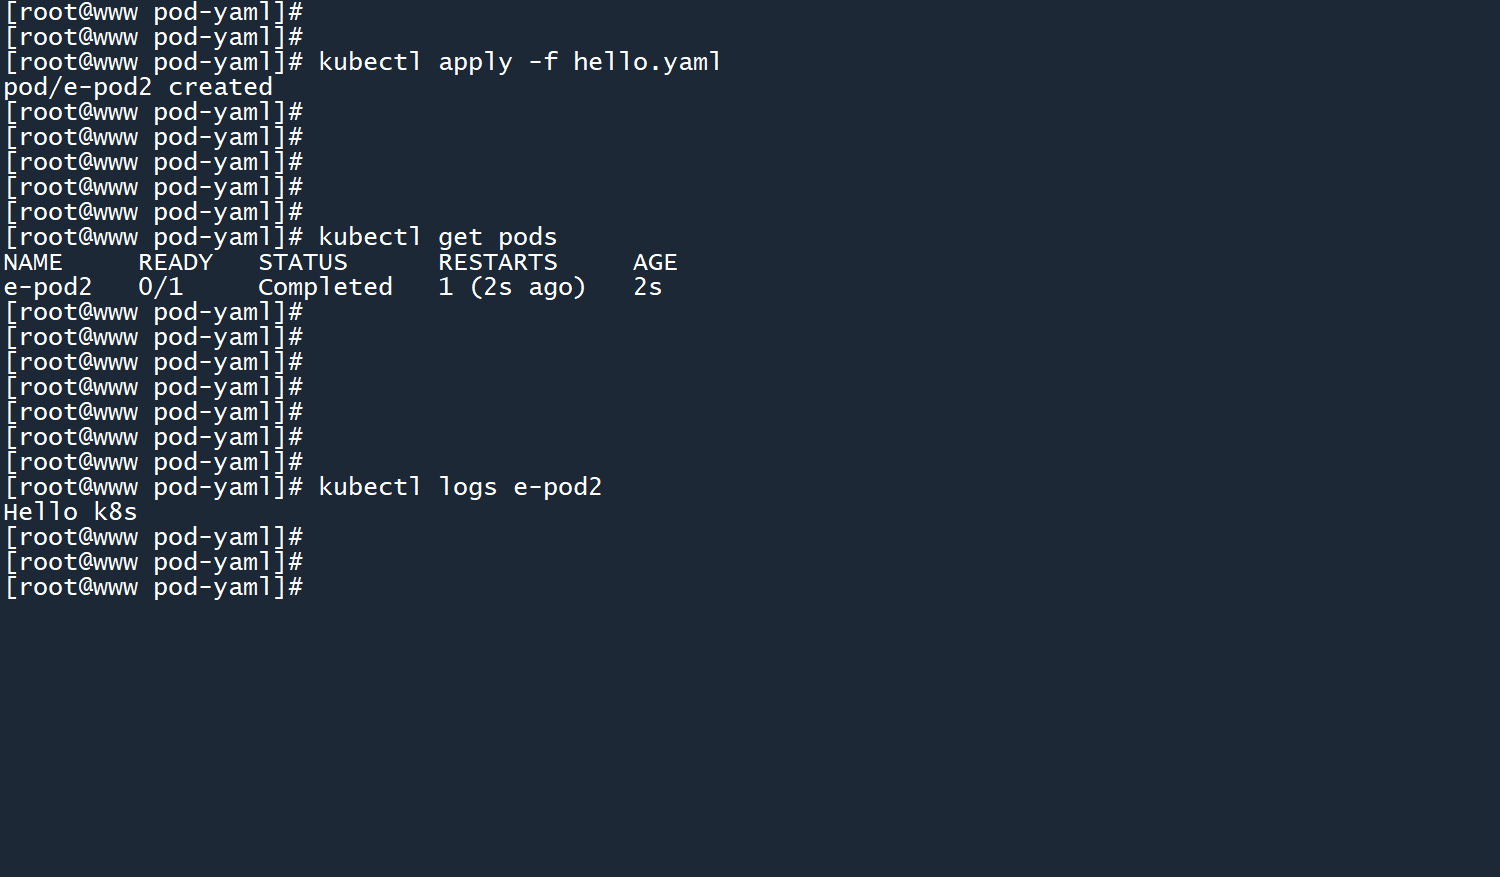
Task: Click the "-f" flag in apply command
Action: [x=543, y=62]
